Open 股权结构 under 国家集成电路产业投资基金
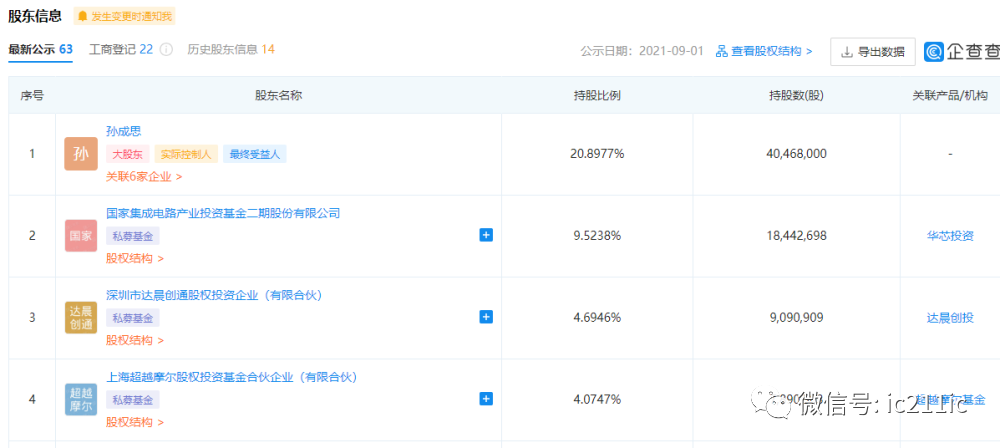 [135, 258]
